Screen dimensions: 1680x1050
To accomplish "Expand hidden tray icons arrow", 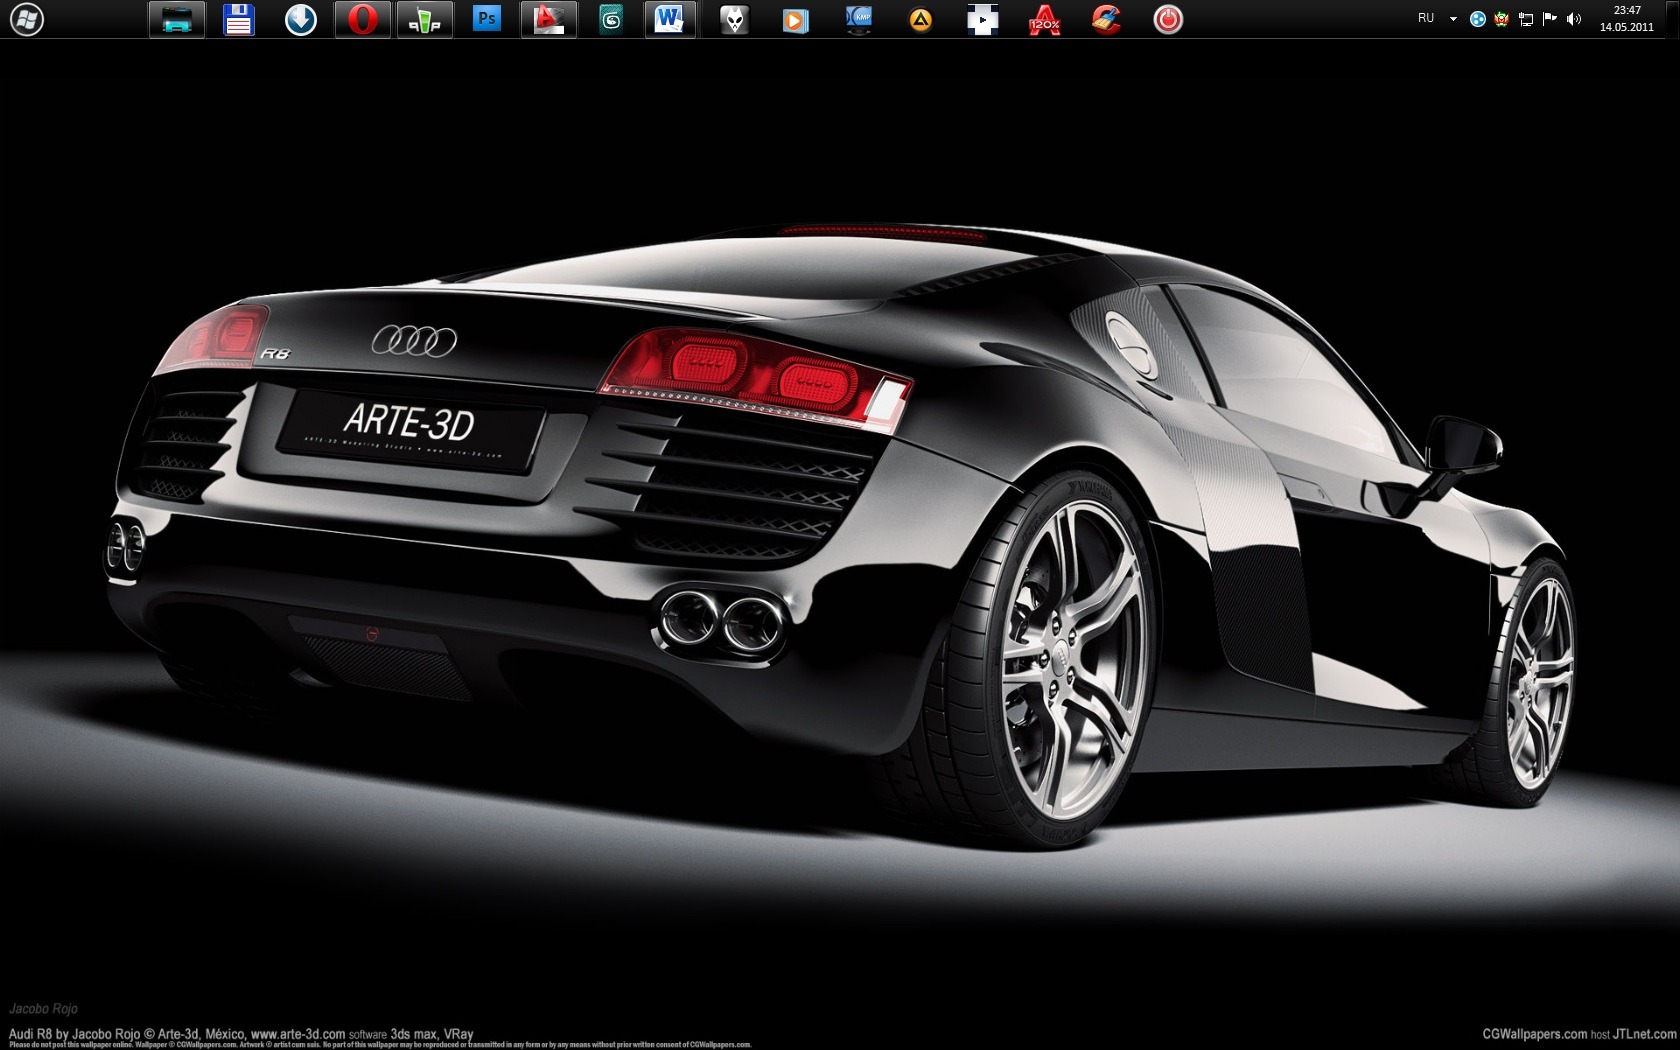I will pos(1453,19).
